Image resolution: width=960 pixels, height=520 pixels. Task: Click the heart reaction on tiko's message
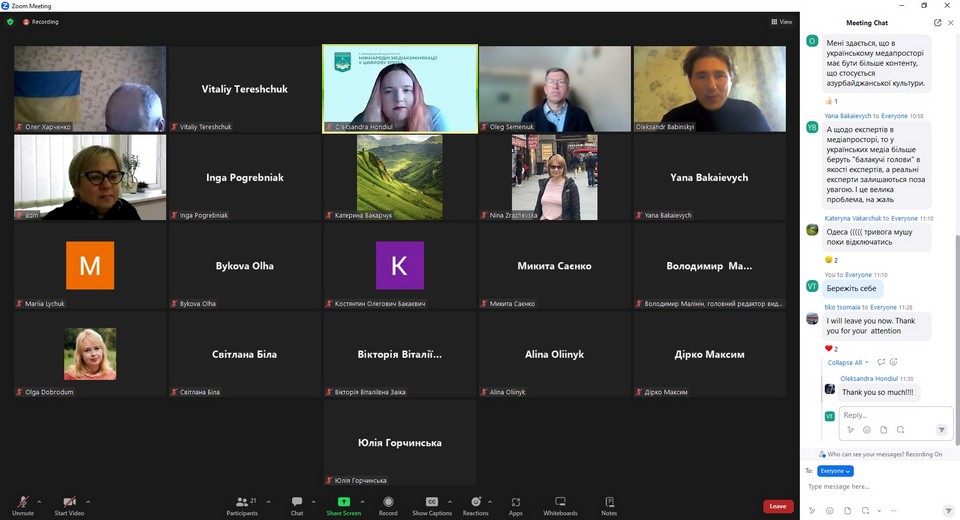pos(829,348)
